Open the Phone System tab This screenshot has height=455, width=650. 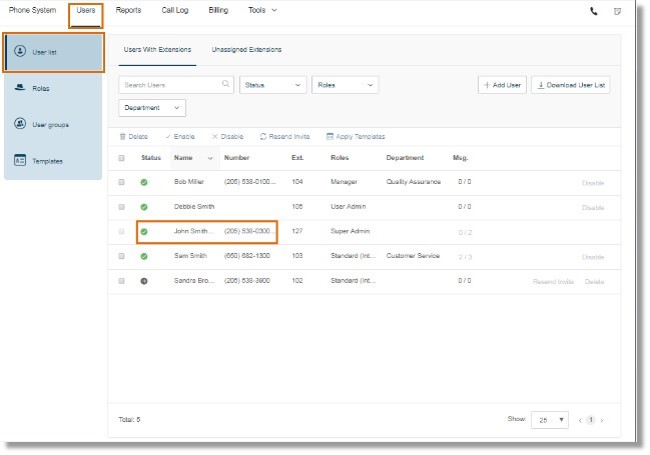(x=32, y=10)
